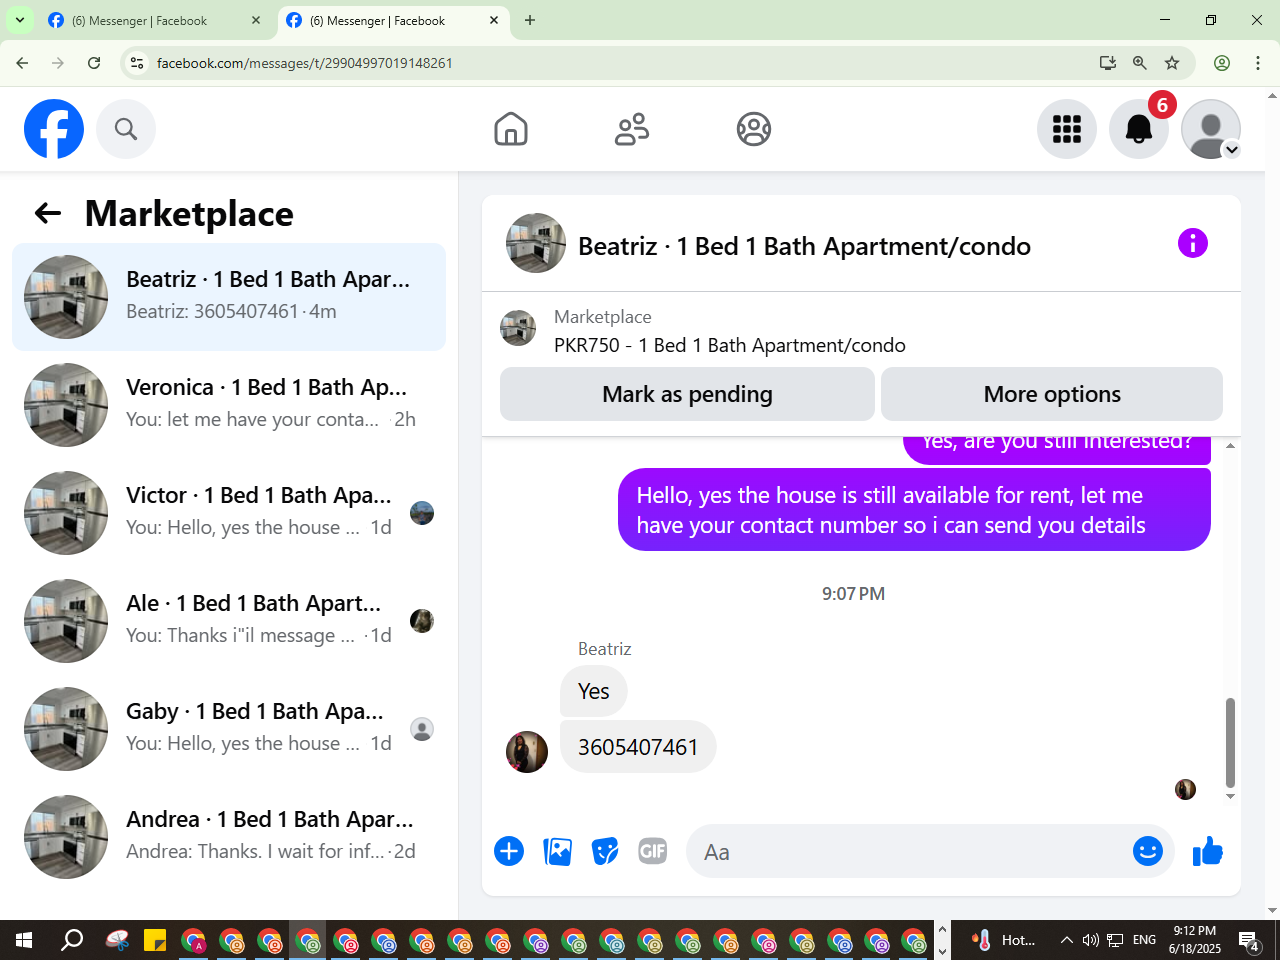Open the Groups icon

(754, 129)
